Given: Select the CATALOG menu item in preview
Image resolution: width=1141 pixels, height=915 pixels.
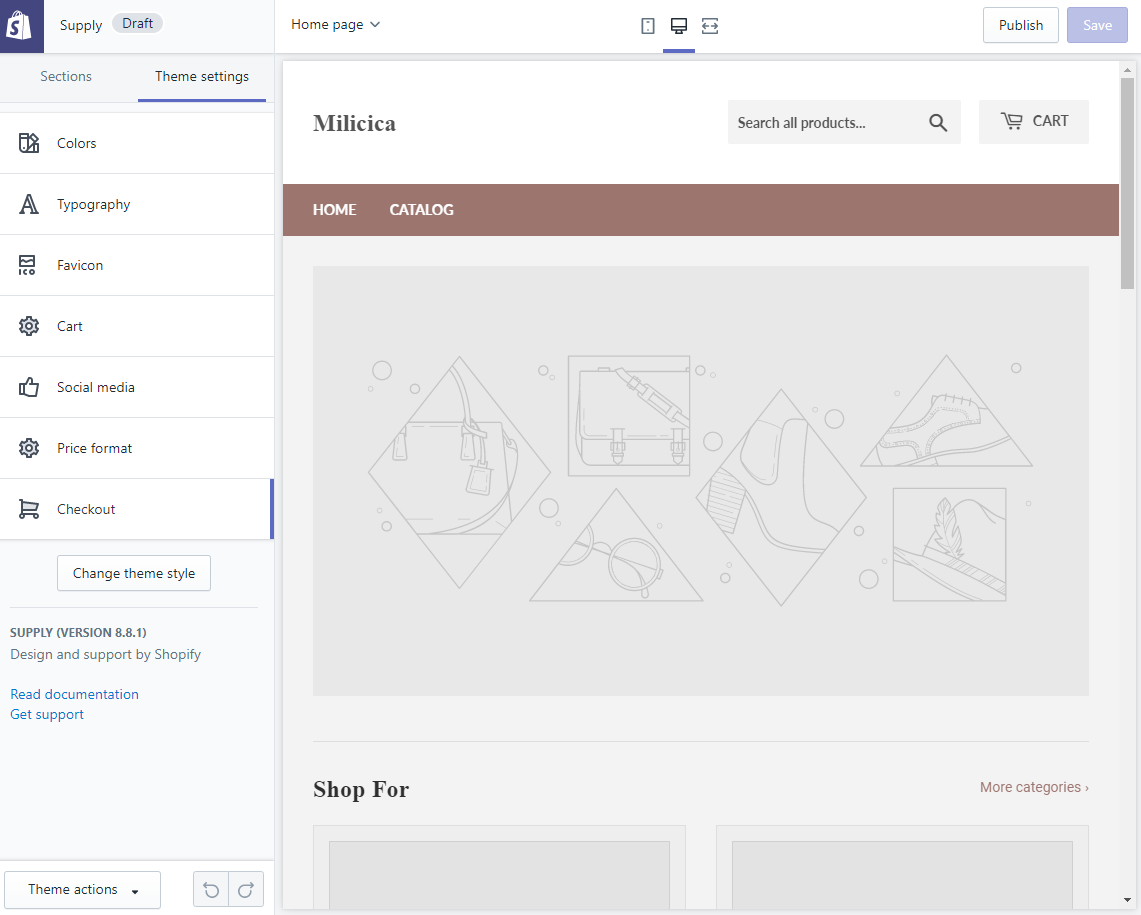Looking at the screenshot, I should click(421, 210).
